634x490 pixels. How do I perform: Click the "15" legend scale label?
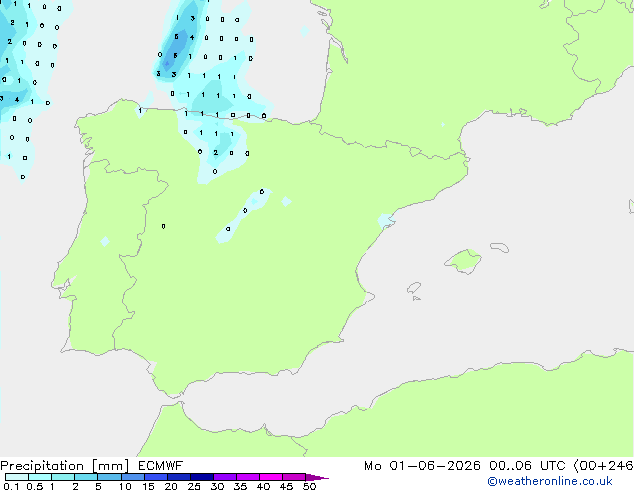click(x=148, y=486)
